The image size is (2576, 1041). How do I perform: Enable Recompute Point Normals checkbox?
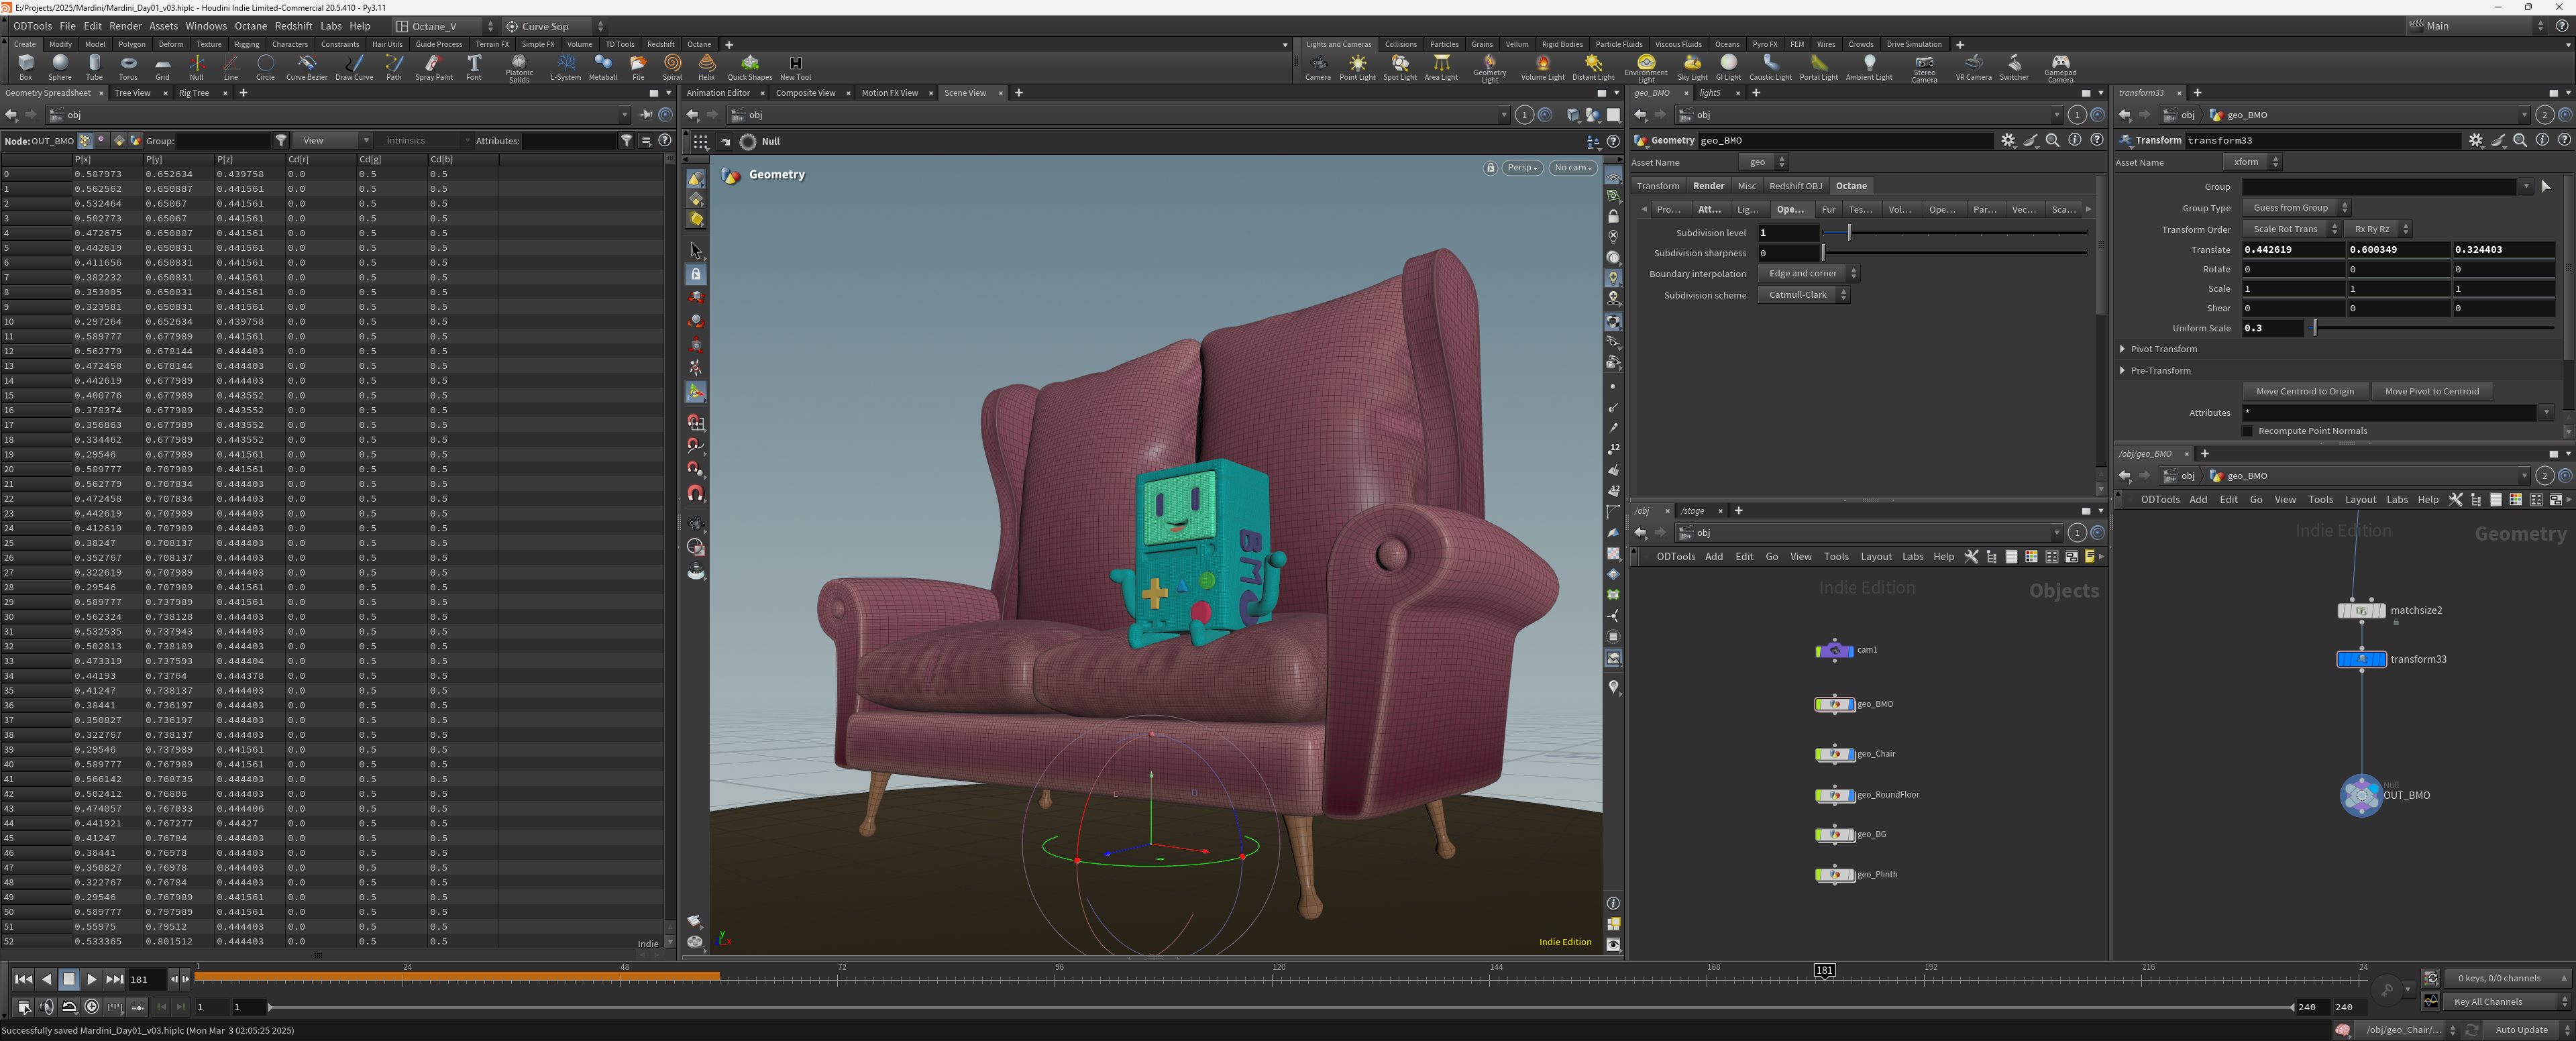coord(2247,431)
